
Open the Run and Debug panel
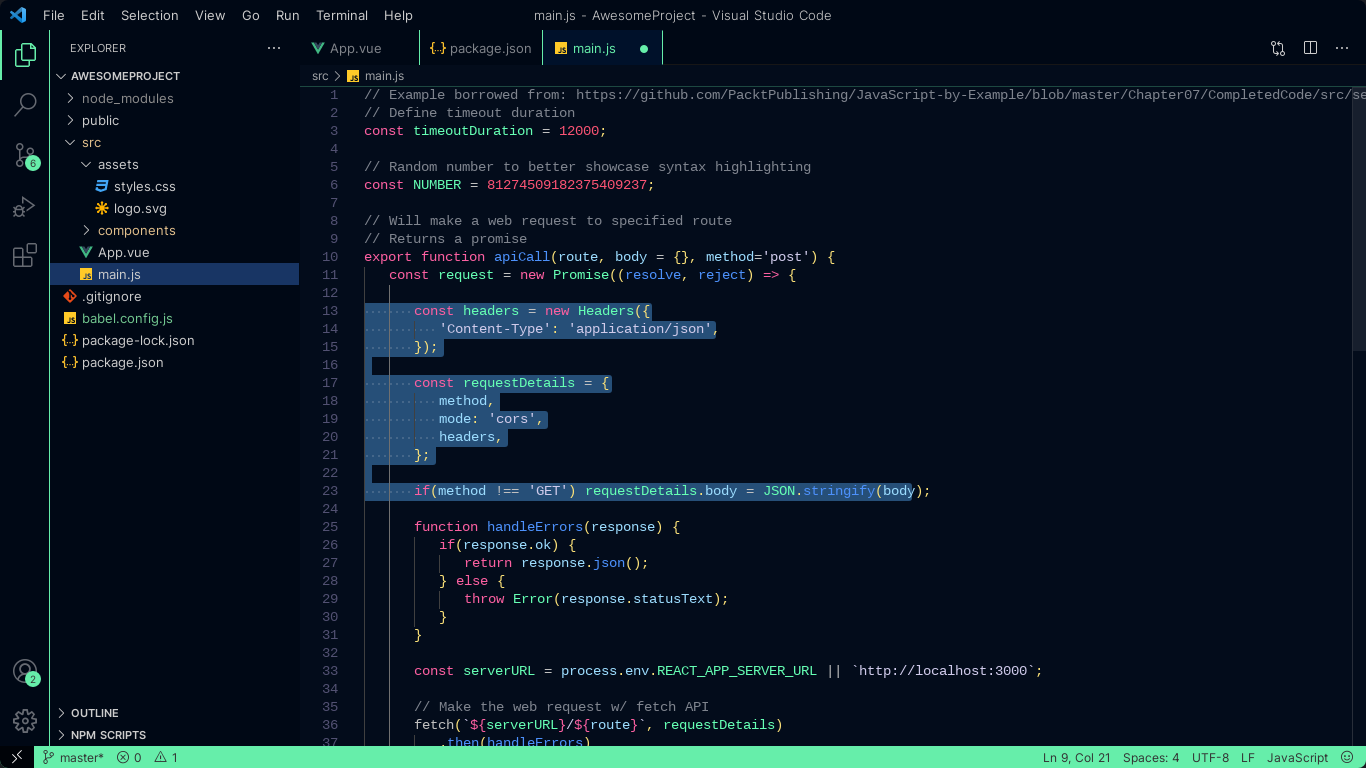(x=24, y=207)
